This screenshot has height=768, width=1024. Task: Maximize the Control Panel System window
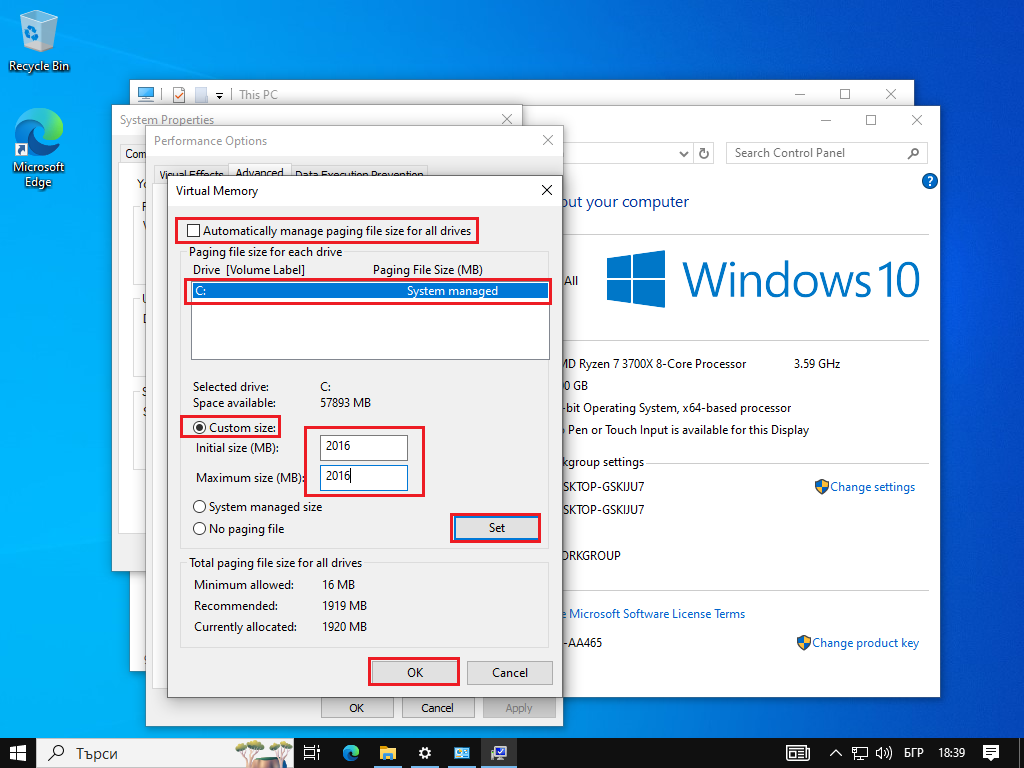coord(871,120)
